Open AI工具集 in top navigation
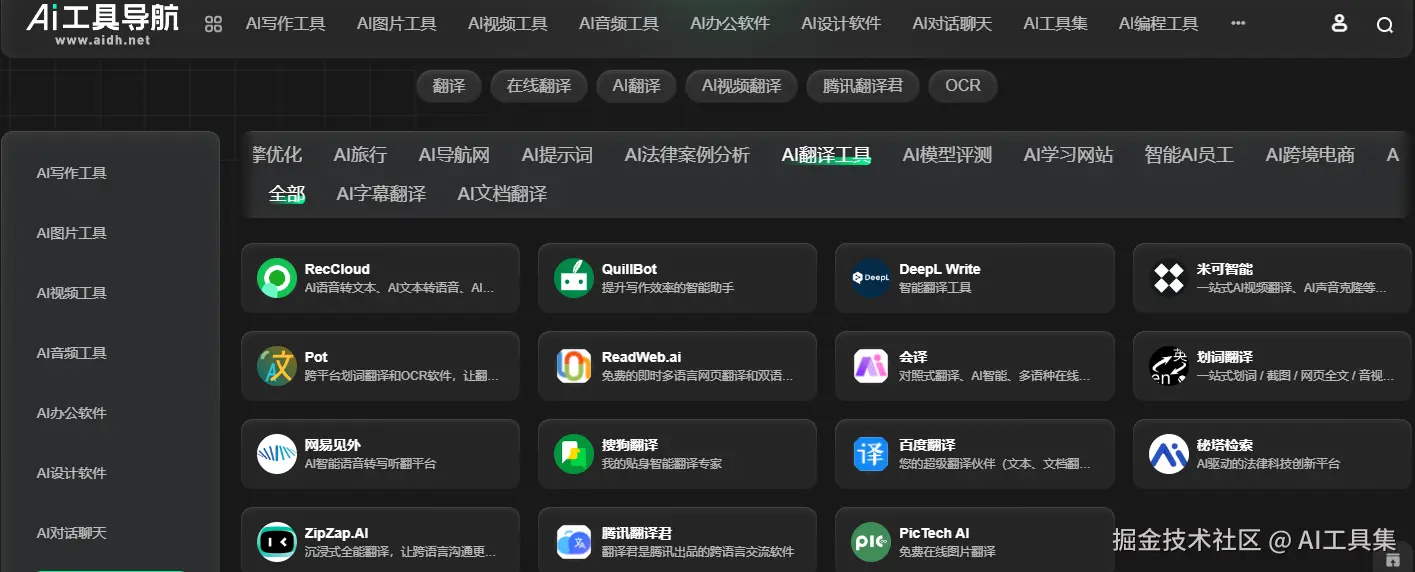The height and width of the screenshot is (572, 1415). point(1055,24)
